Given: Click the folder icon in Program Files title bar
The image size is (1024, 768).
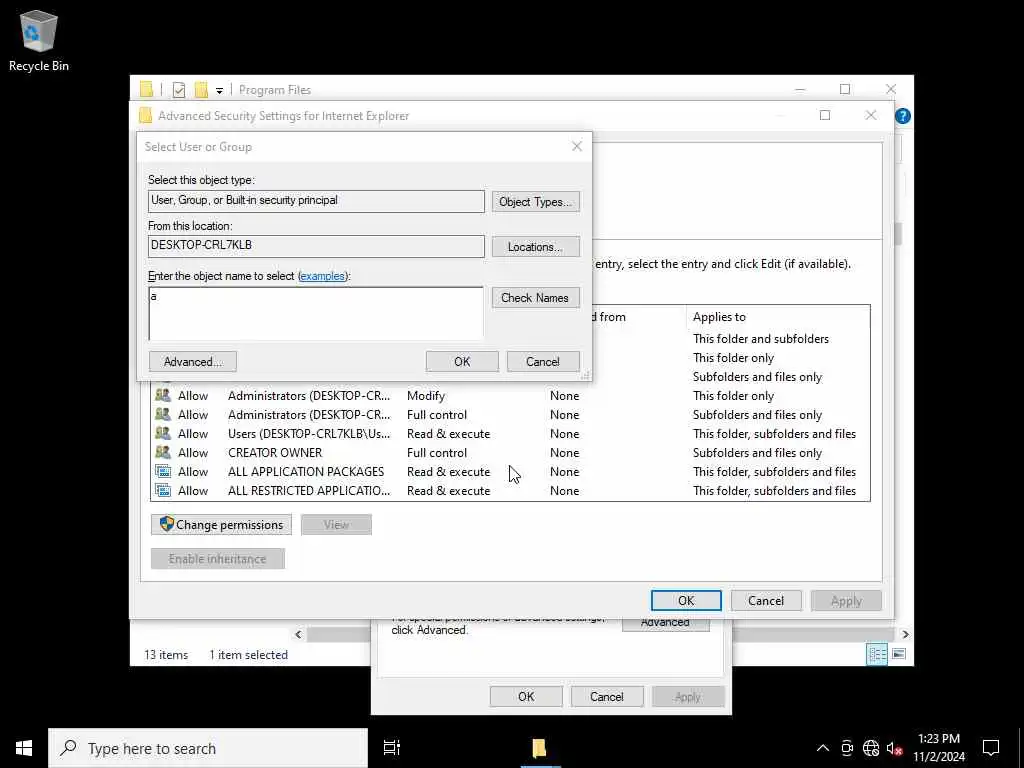Looking at the screenshot, I should [146, 89].
